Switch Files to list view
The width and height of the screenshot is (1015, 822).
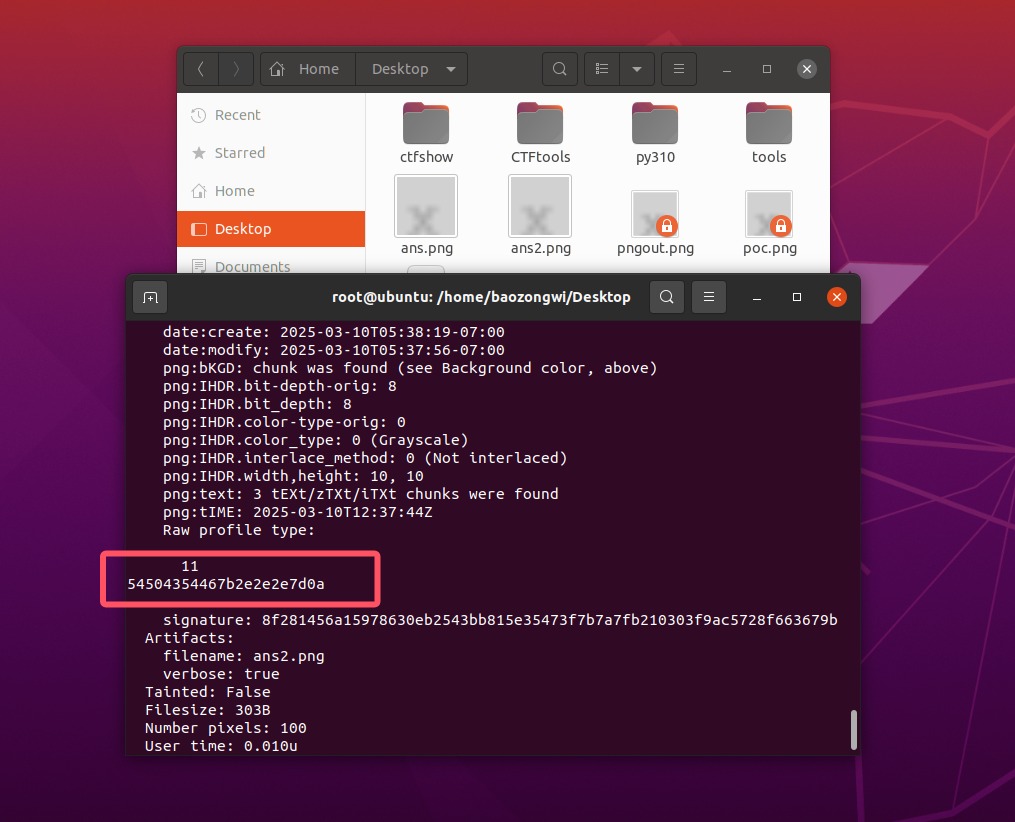click(602, 69)
